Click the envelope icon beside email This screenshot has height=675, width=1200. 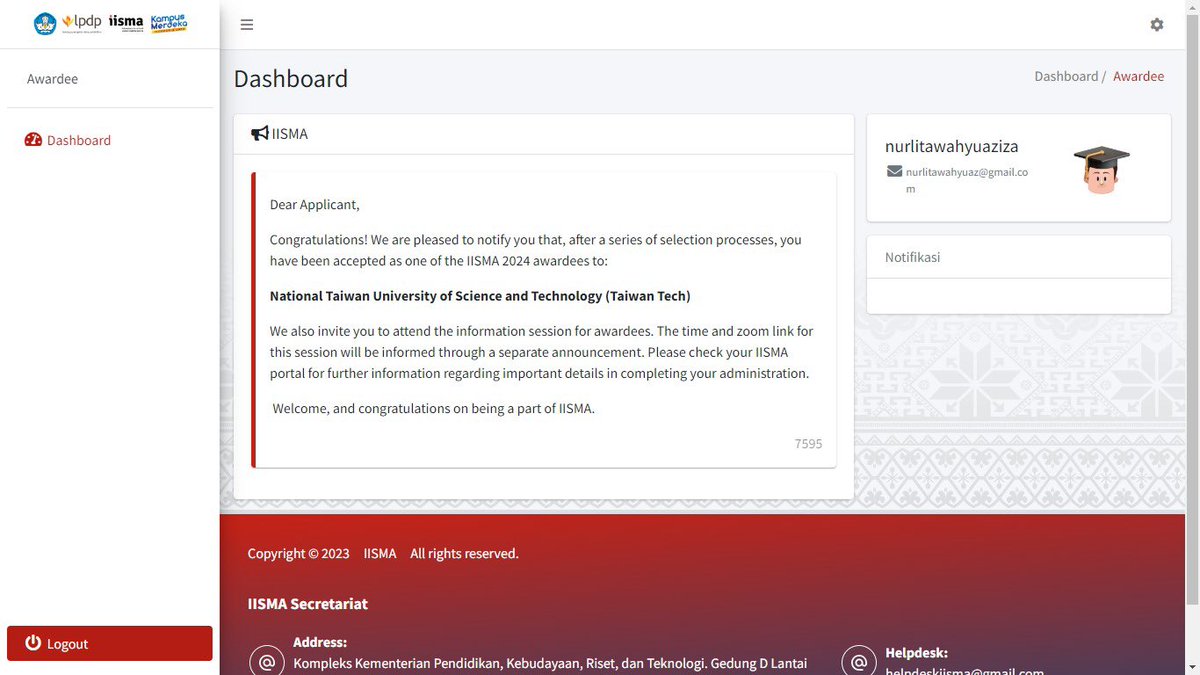click(x=895, y=172)
